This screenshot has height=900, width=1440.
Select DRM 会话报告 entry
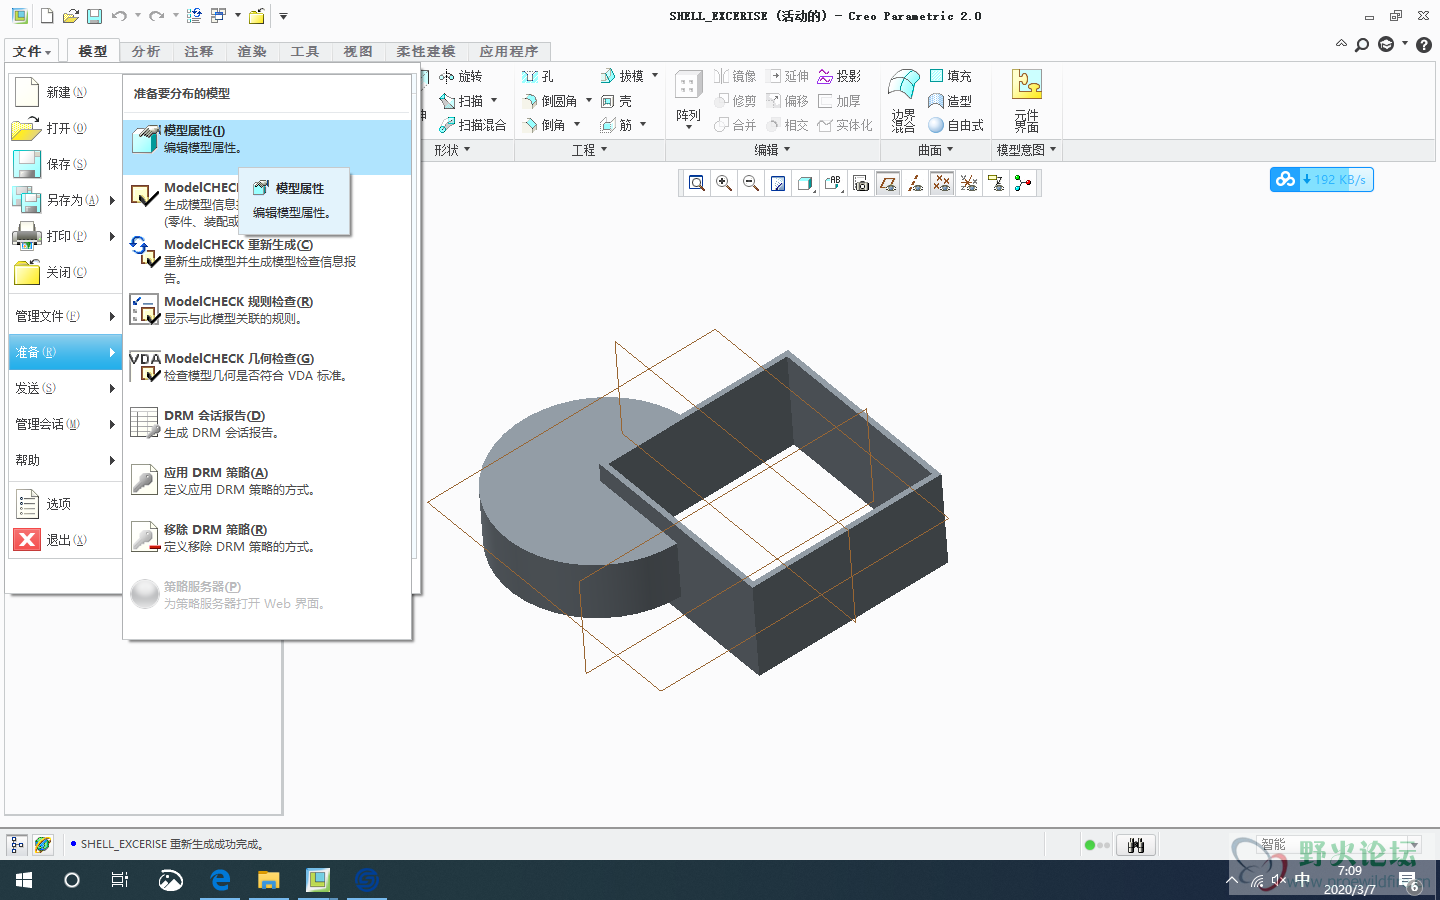pyautogui.click(x=267, y=424)
